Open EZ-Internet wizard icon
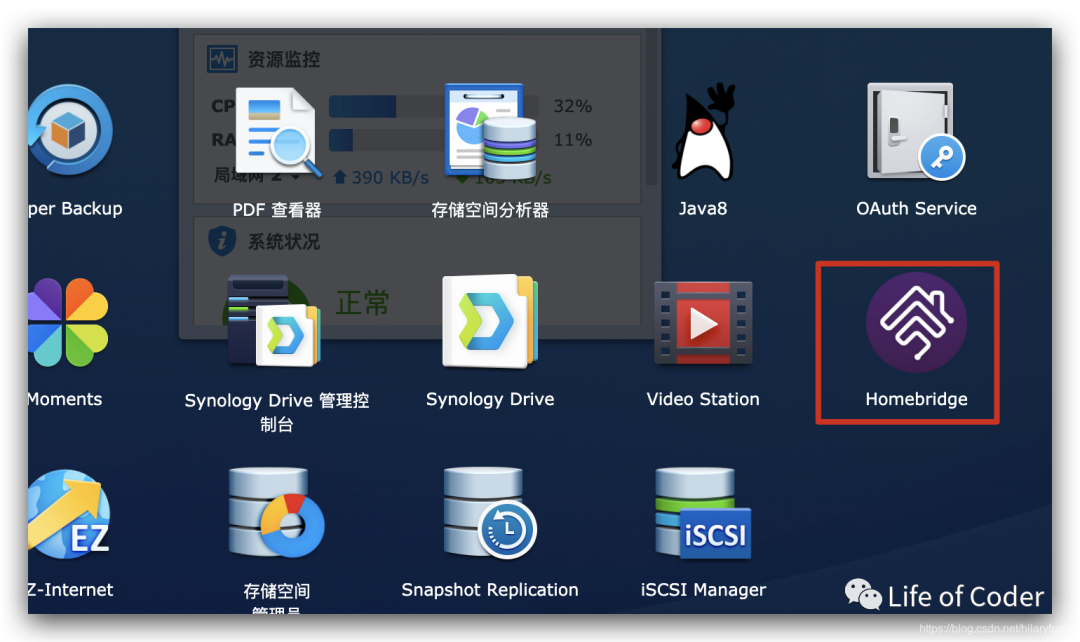 click(69, 514)
